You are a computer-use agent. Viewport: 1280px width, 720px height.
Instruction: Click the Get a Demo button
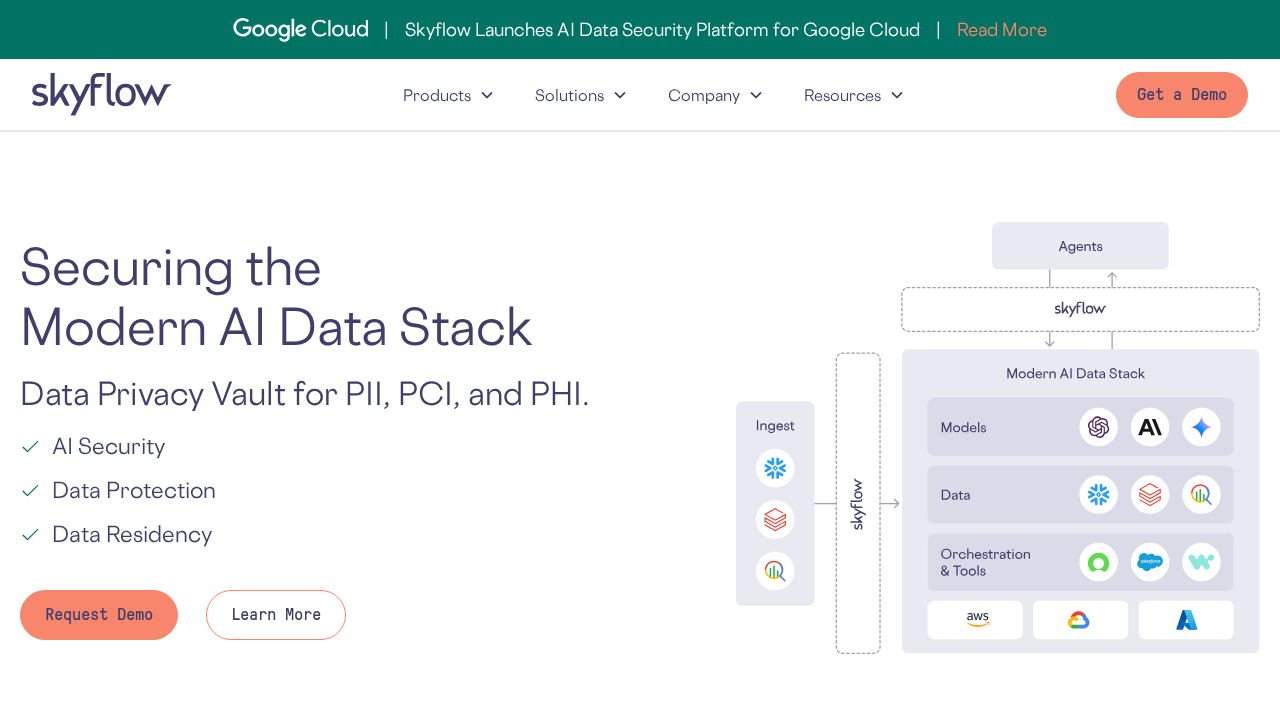(1181, 95)
